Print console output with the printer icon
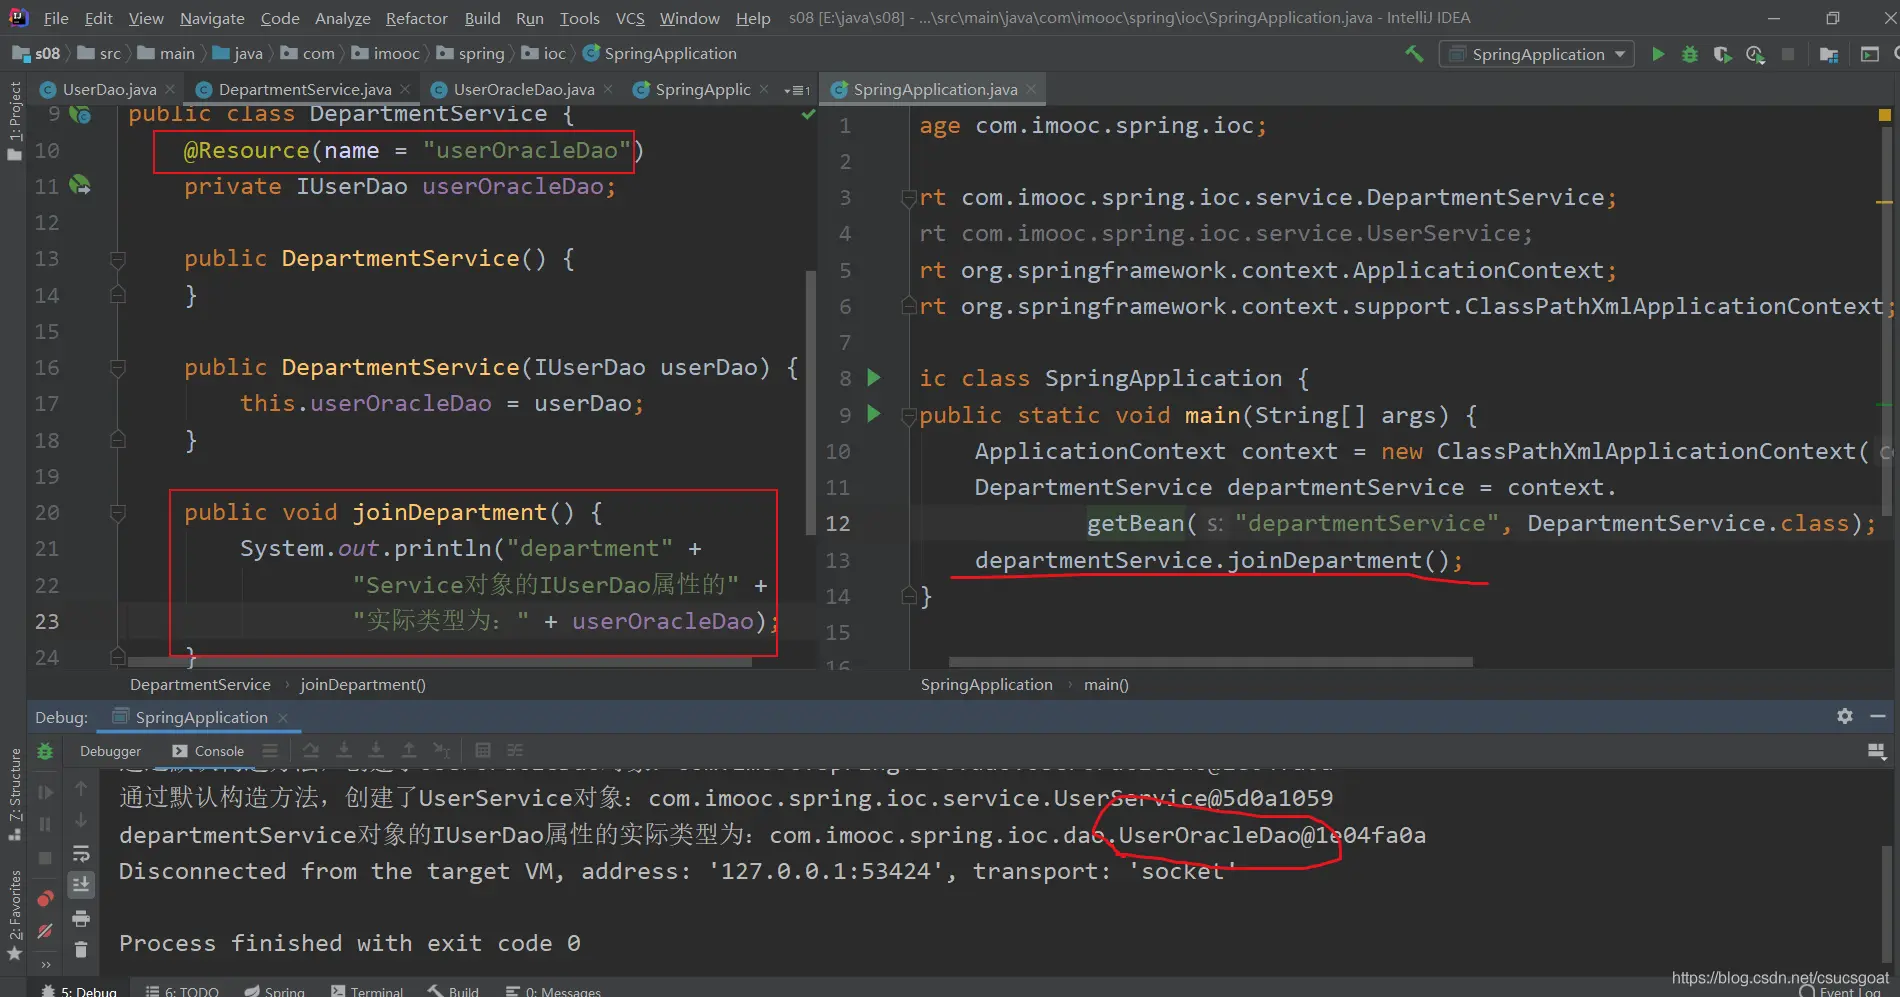 pyautogui.click(x=81, y=918)
